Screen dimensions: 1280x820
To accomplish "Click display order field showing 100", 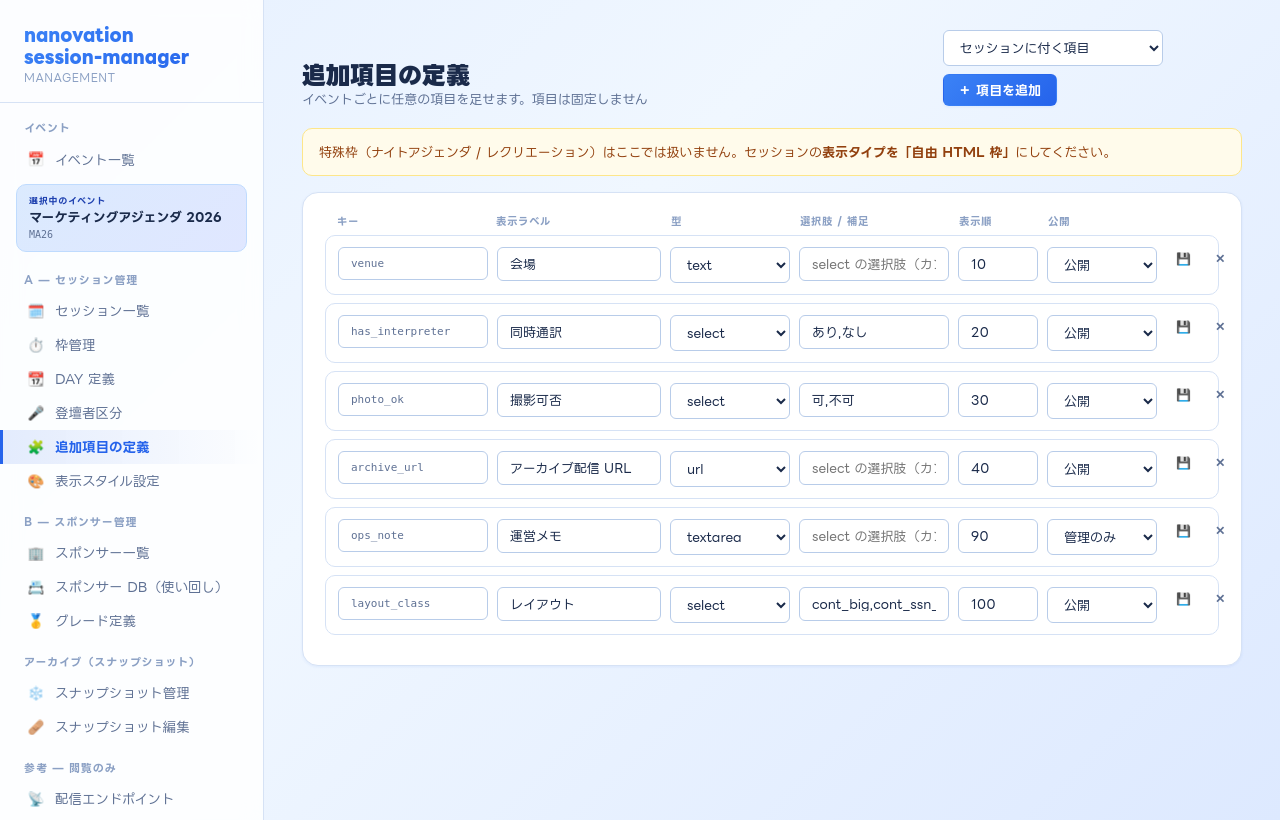I will pos(998,604).
